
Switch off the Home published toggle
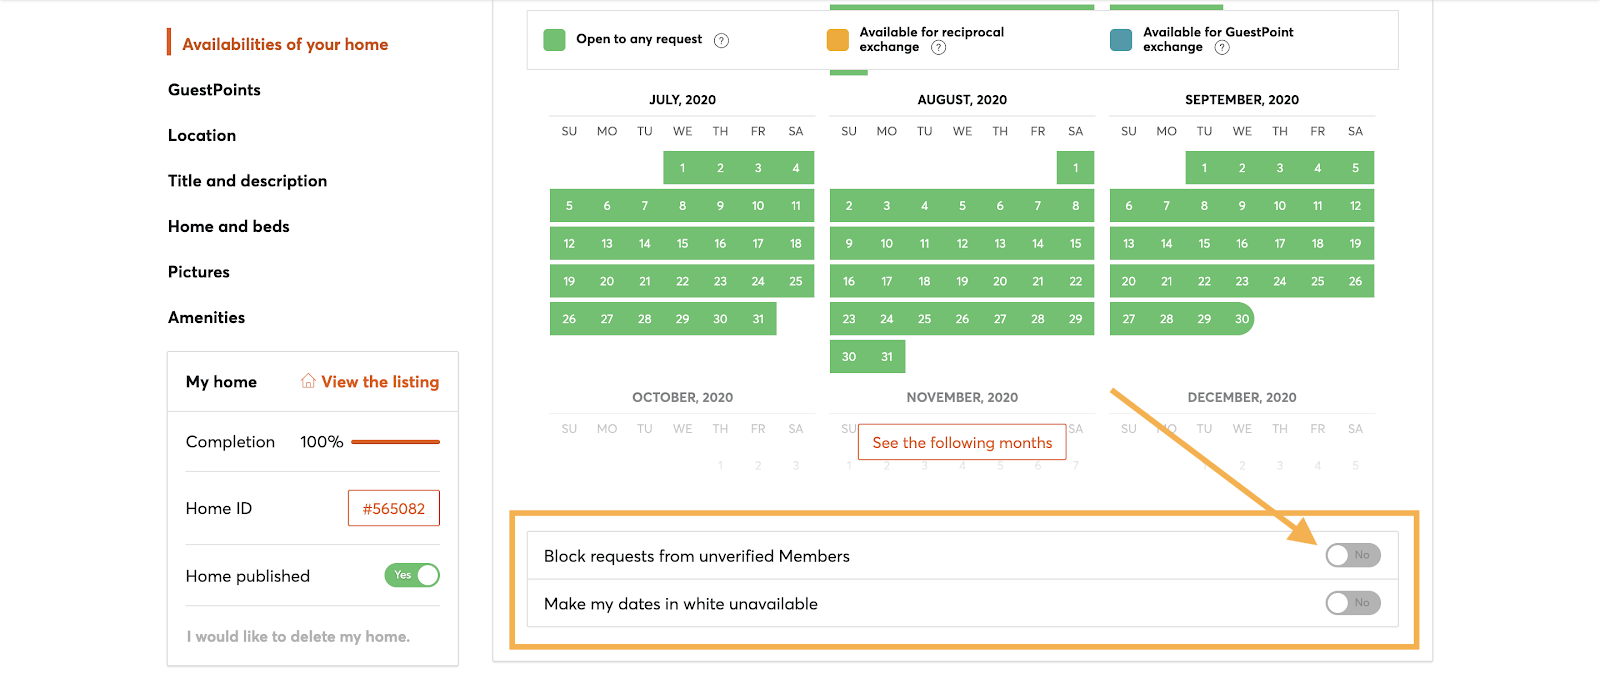(412, 575)
